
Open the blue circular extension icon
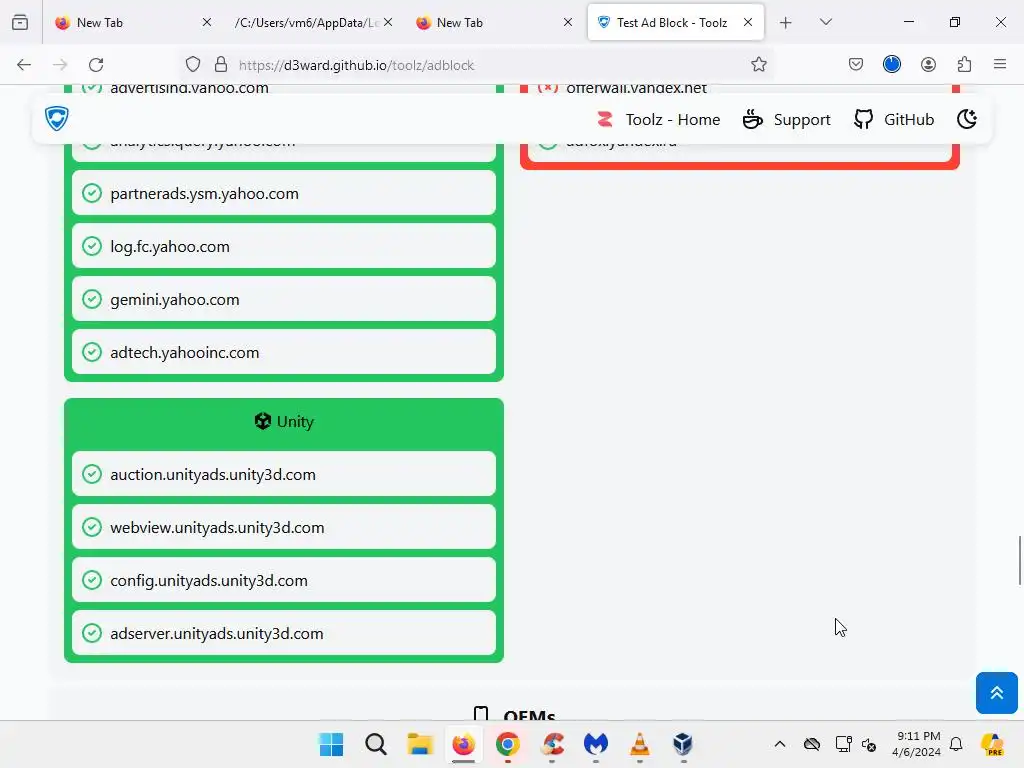tap(891, 64)
